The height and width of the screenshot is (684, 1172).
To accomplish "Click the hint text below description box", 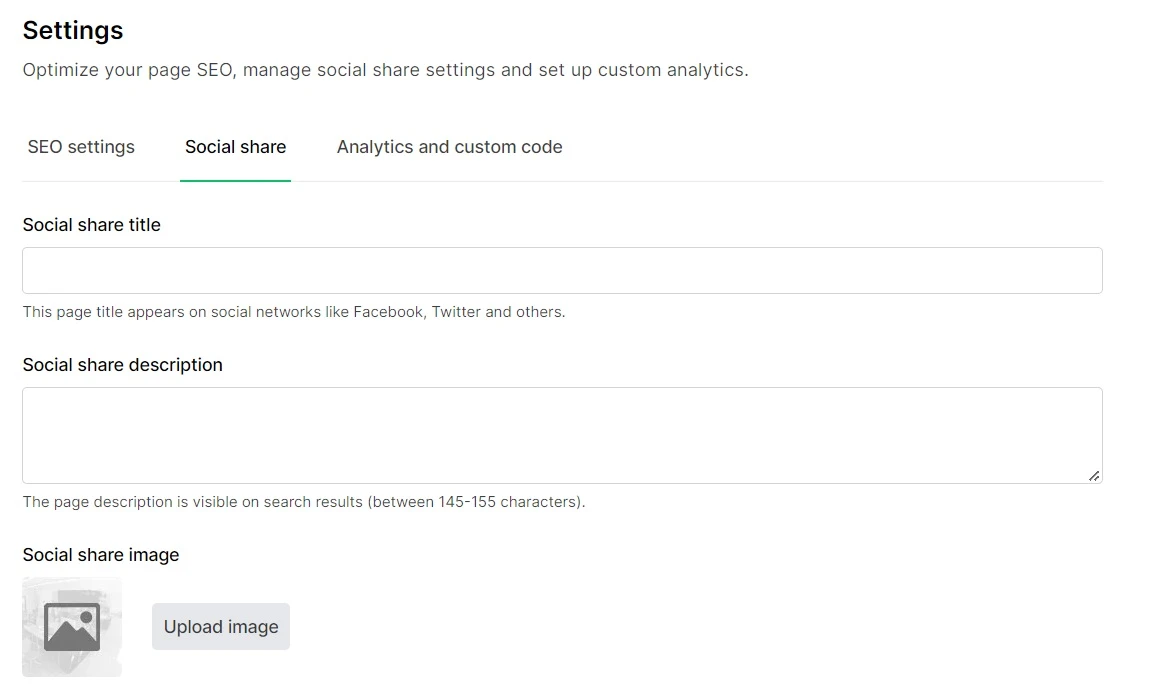I will tap(304, 502).
